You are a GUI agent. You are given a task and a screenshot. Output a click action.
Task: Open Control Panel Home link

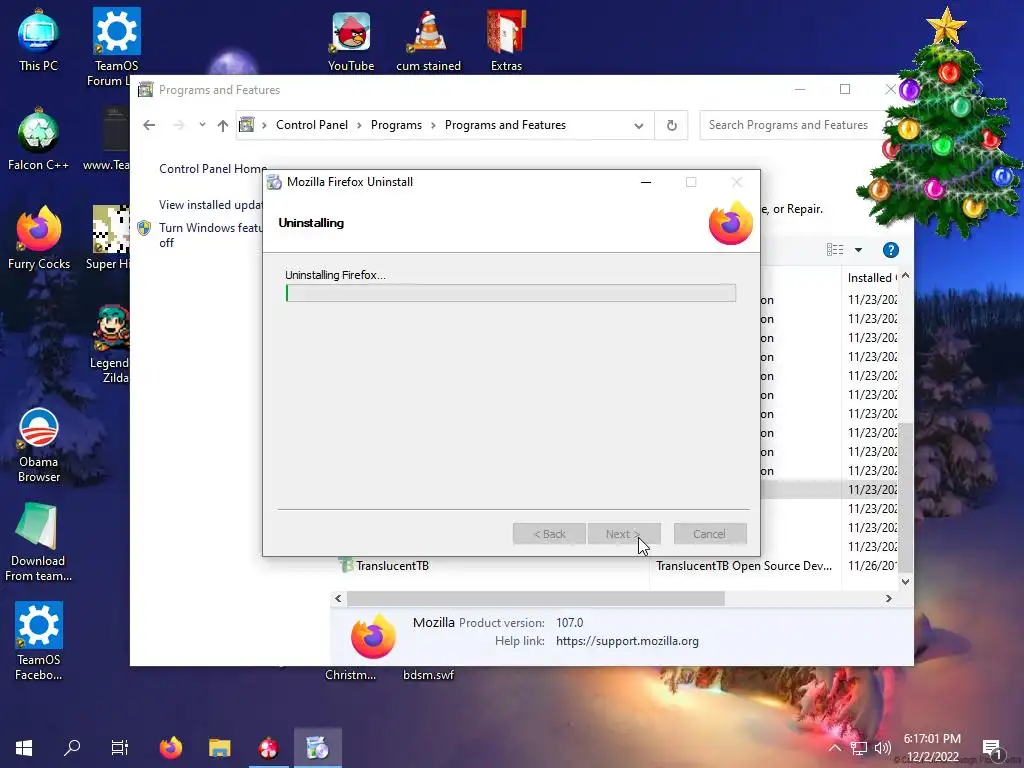tap(213, 168)
